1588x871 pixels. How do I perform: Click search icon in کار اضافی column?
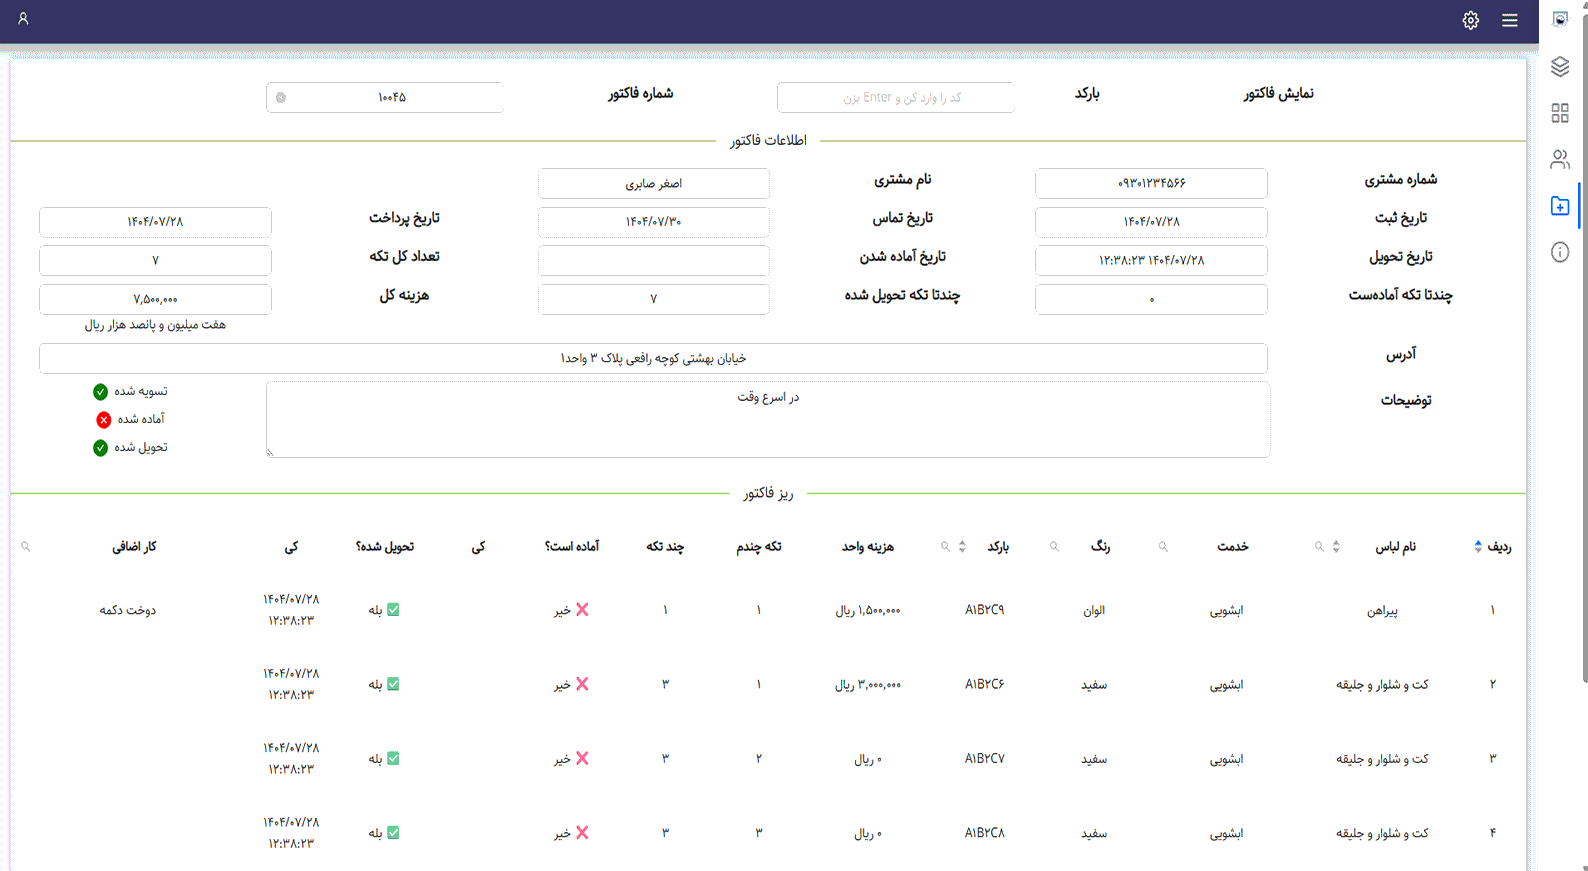pyautogui.click(x=26, y=547)
